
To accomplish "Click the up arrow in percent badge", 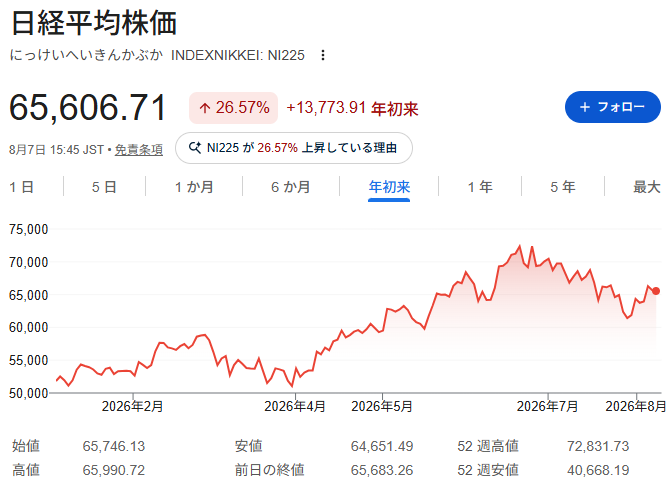I will pos(204,108).
